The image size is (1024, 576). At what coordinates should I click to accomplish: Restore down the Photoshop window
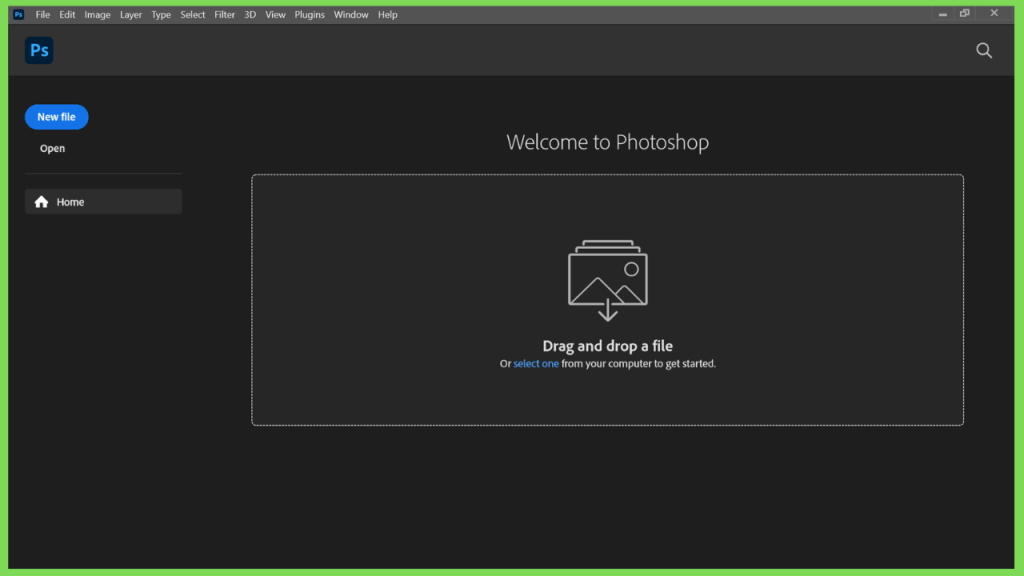965,13
